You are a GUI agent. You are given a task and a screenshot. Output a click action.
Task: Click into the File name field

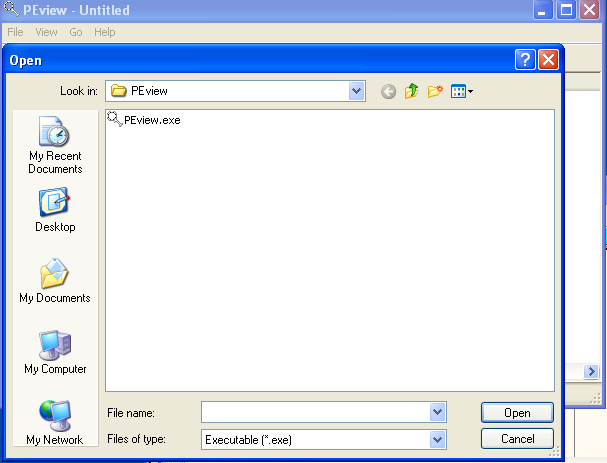[316, 412]
